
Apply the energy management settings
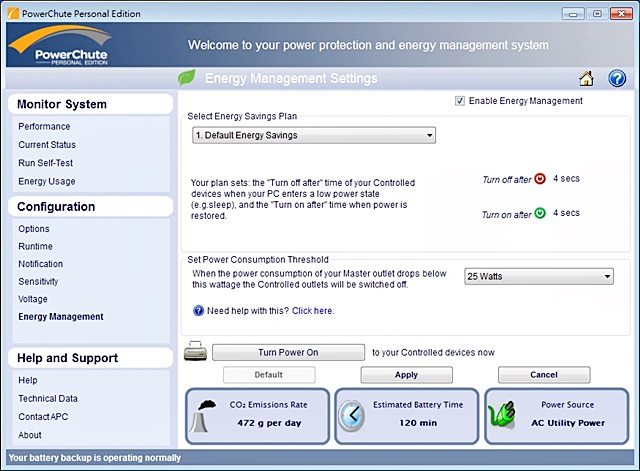click(x=407, y=375)
